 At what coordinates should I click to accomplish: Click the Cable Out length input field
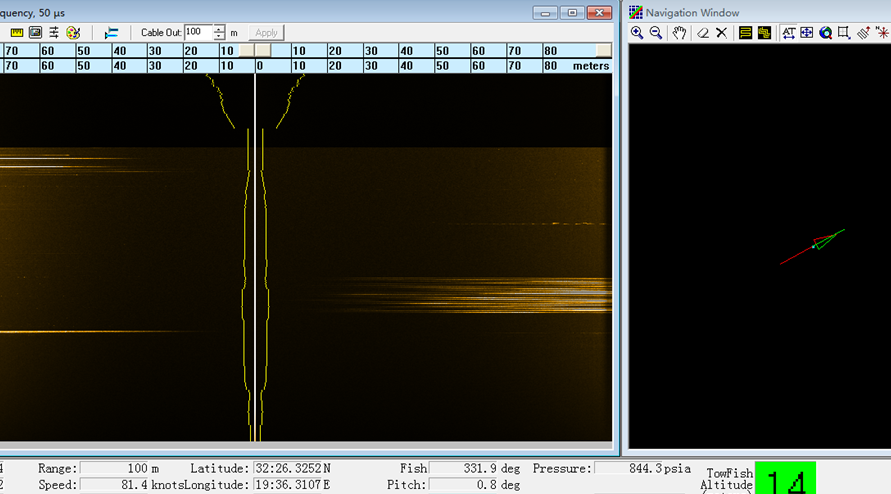tap(198, 33)
